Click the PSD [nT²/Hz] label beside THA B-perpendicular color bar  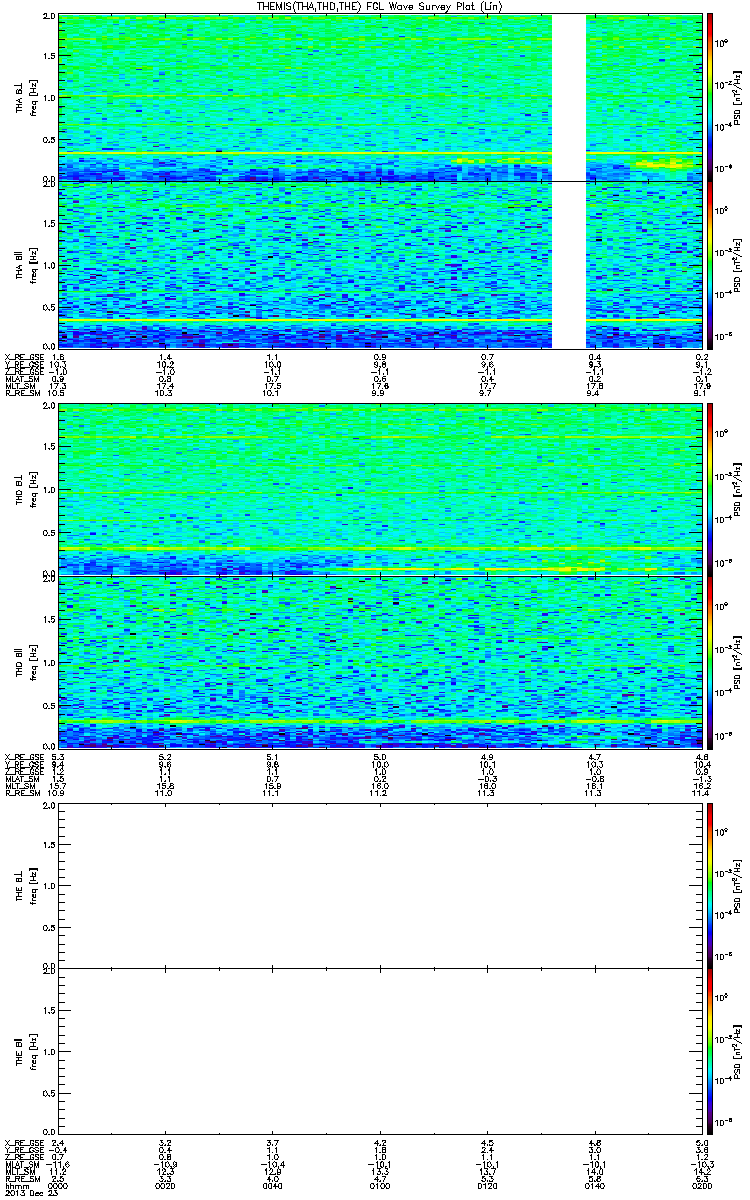click(x=736, y=98)
